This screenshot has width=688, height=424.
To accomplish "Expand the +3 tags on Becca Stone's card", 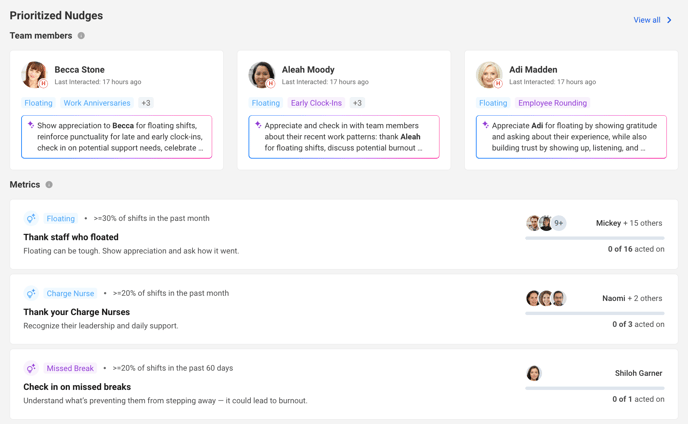I will coord(146,103).
